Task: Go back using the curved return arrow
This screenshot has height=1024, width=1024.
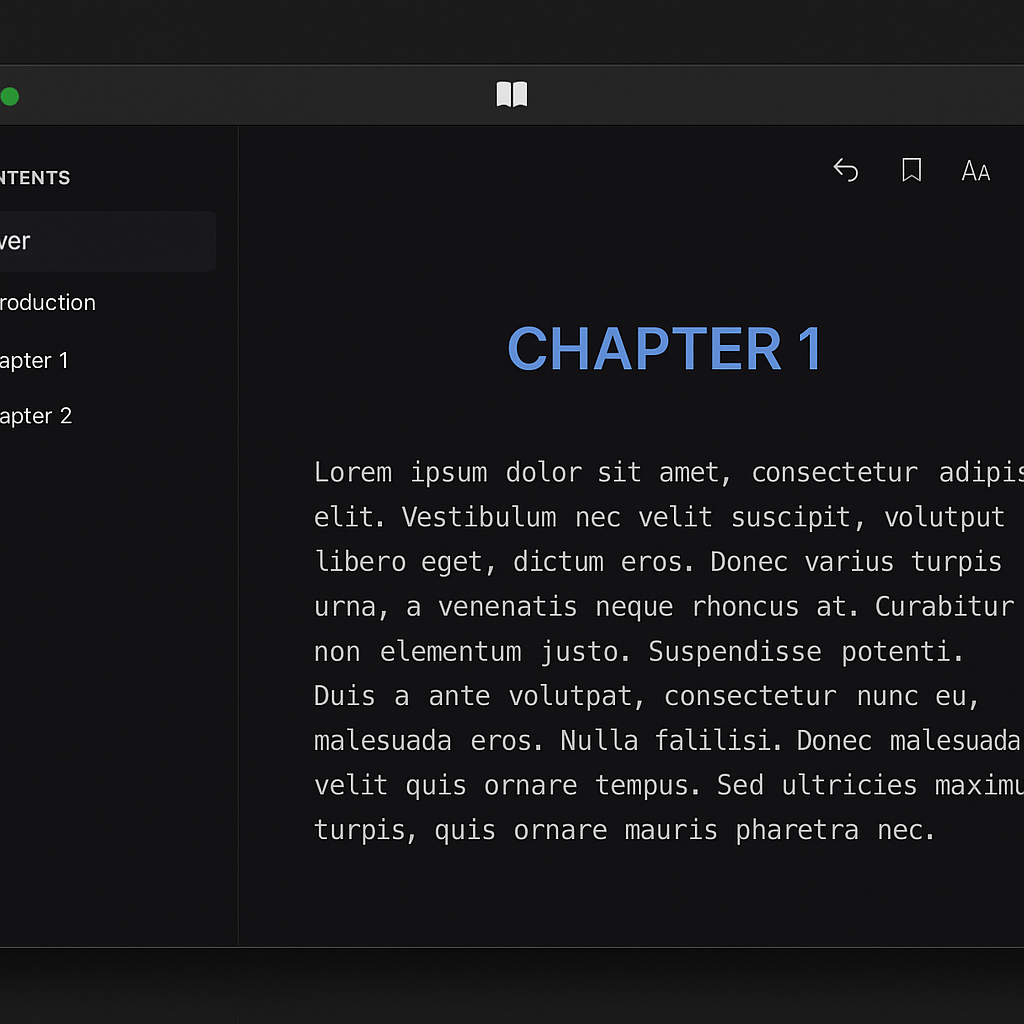Action: [846, 171]
